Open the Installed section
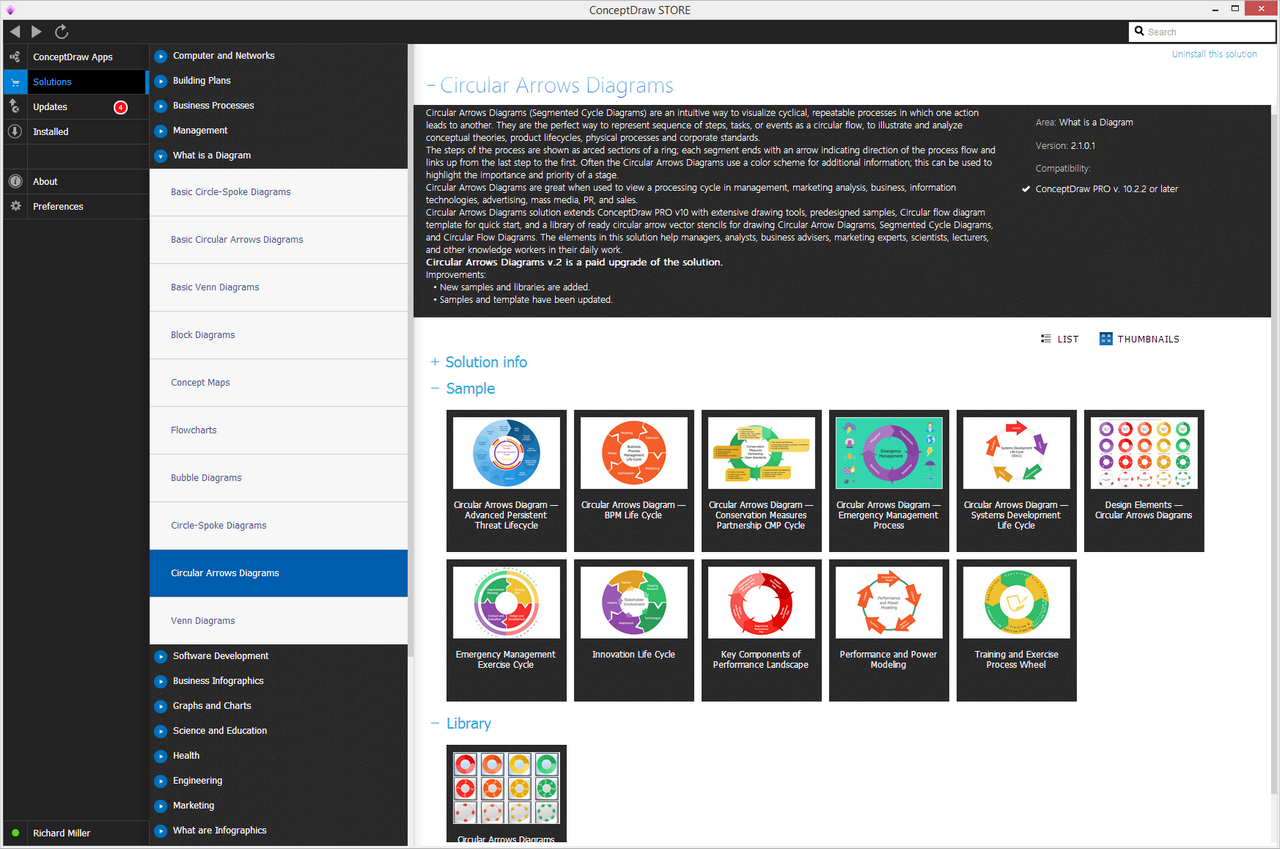 point(74,132)
